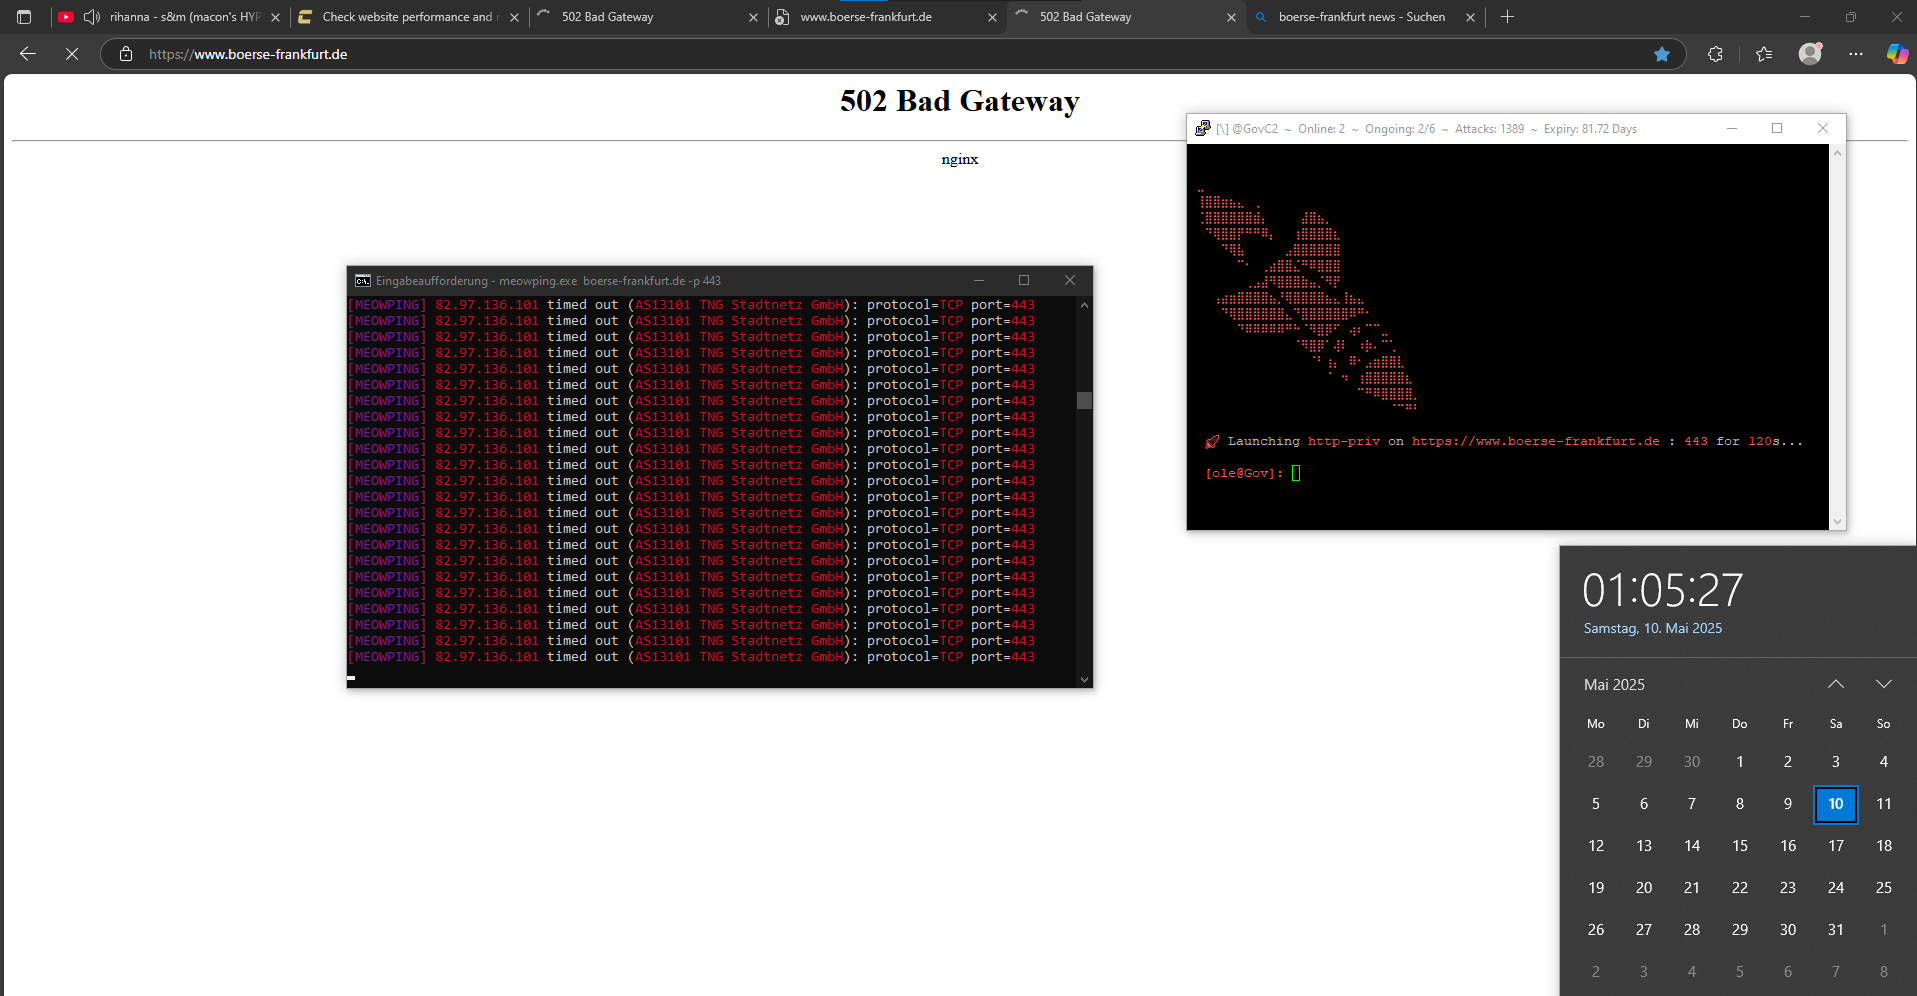
Task: Minimize the meowping command prompt window
Action: [979, 281]
